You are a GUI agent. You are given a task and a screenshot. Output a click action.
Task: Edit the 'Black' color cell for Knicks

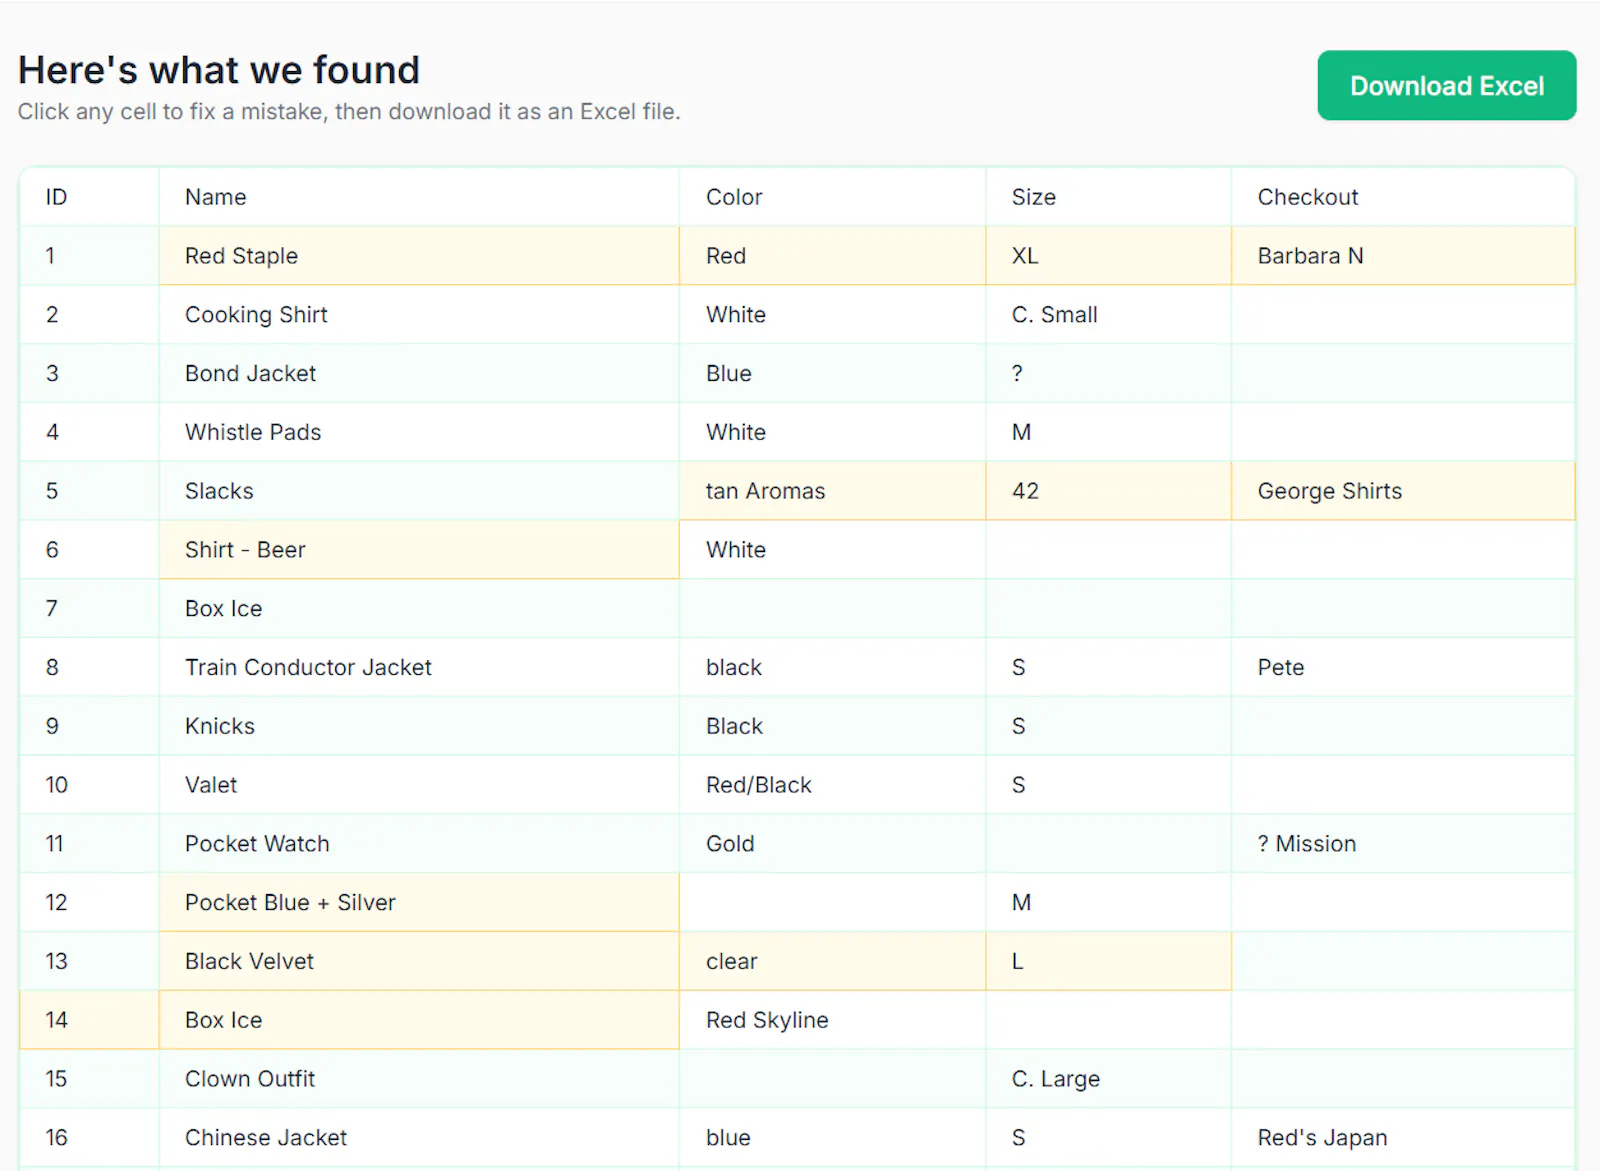[x=832, y=726]
